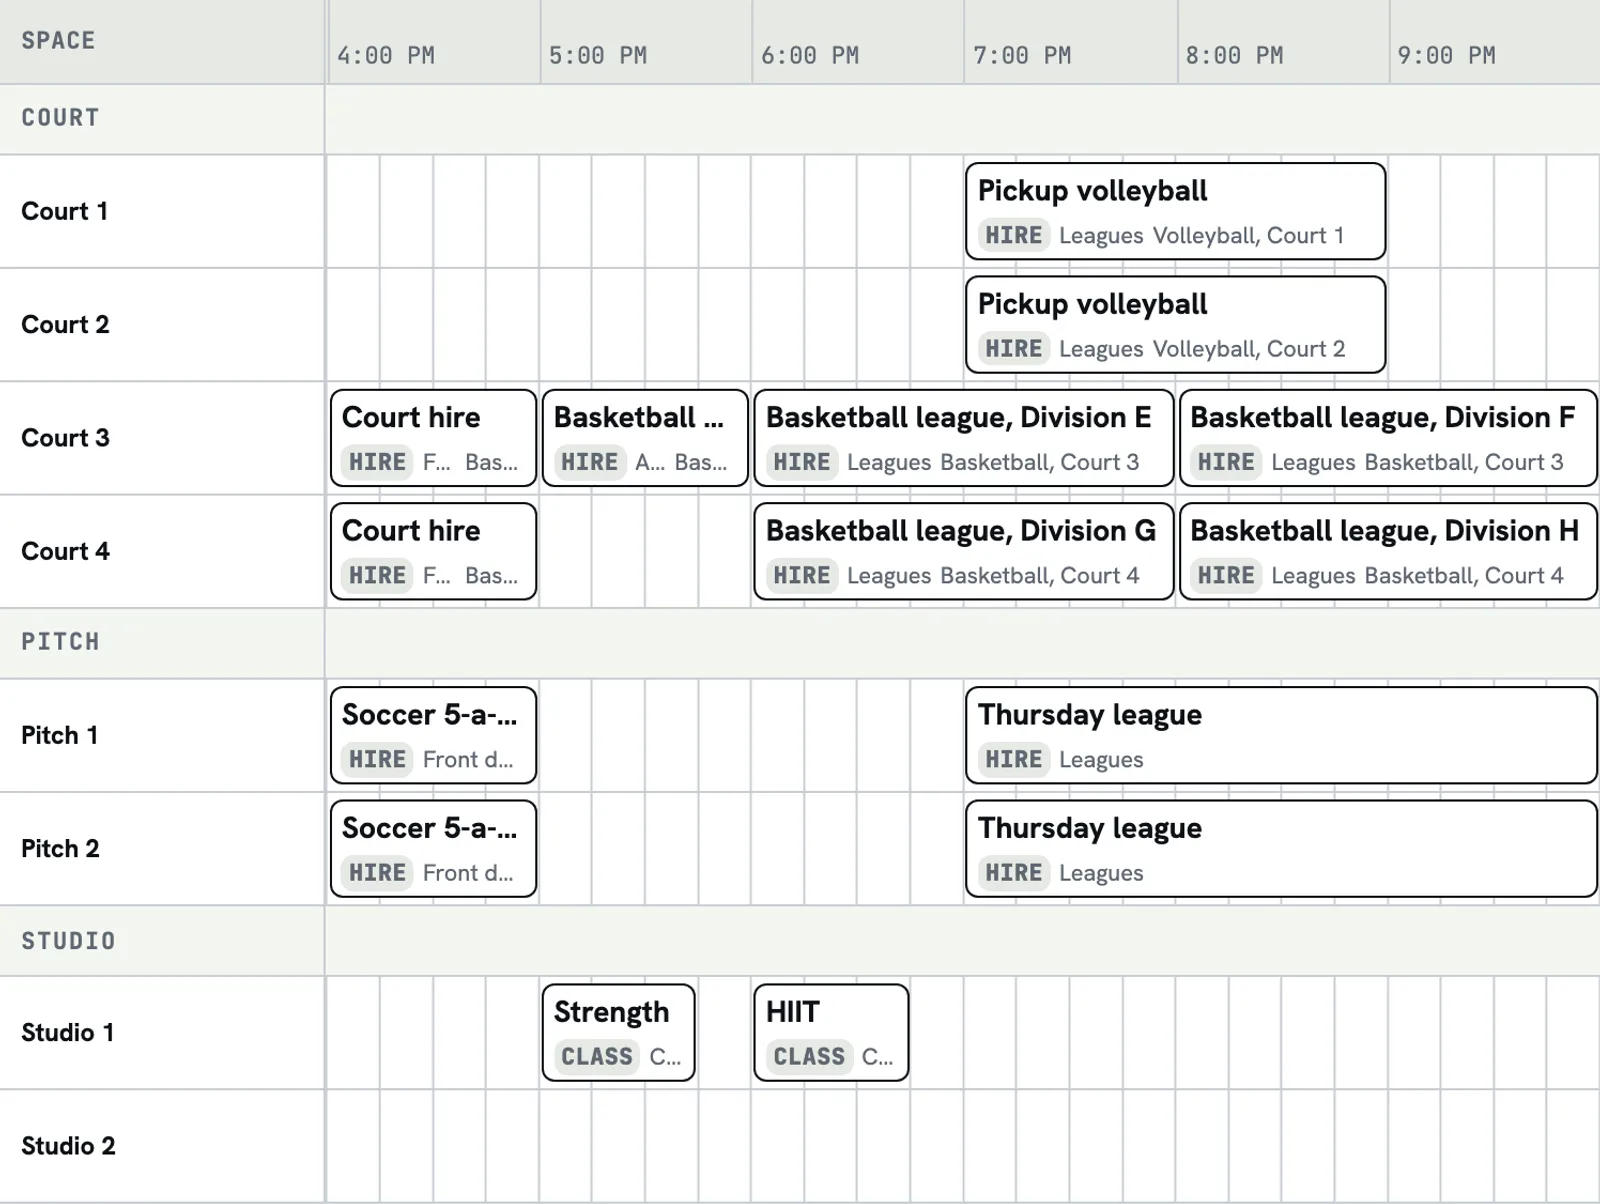
Task: Click the Court 3 row label
Action: pyautogui.click(x=65, y=438)
